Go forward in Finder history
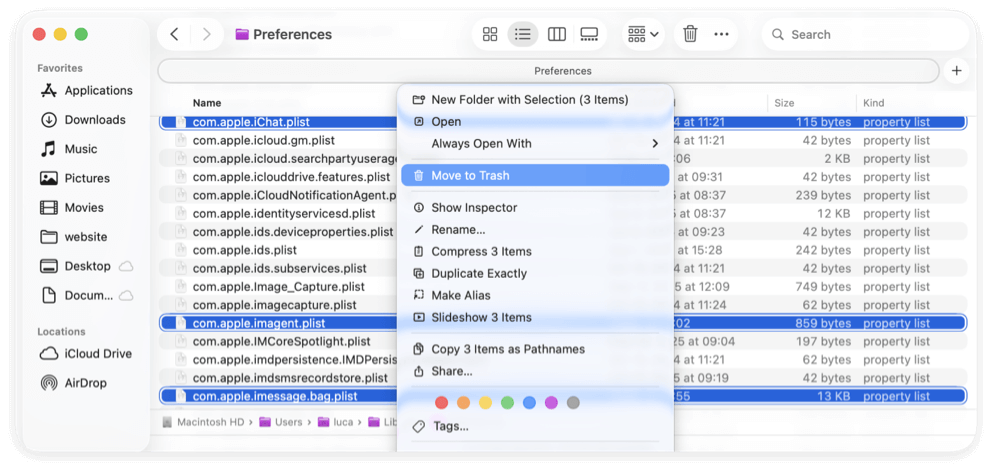The image size is (992, 470). tap(206, 34)
